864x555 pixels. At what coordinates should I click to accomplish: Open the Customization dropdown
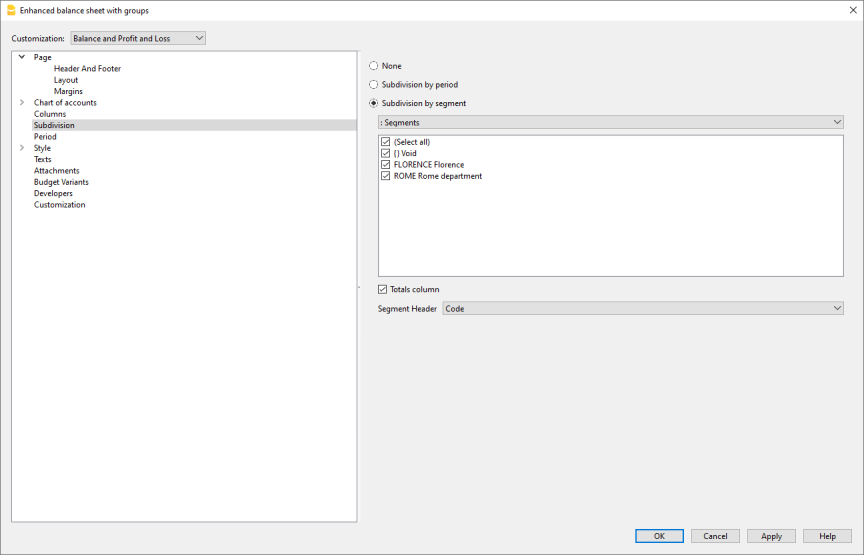pyautogui.click(x=138, y=38)
